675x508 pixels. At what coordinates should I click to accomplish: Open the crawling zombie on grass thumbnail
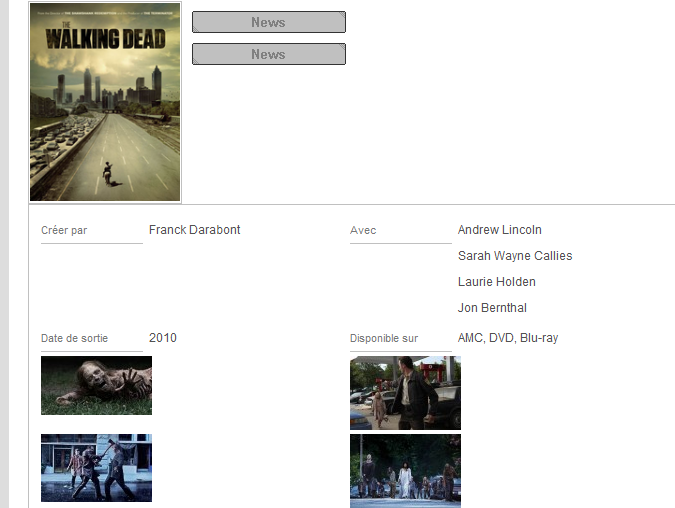[96, 385]
